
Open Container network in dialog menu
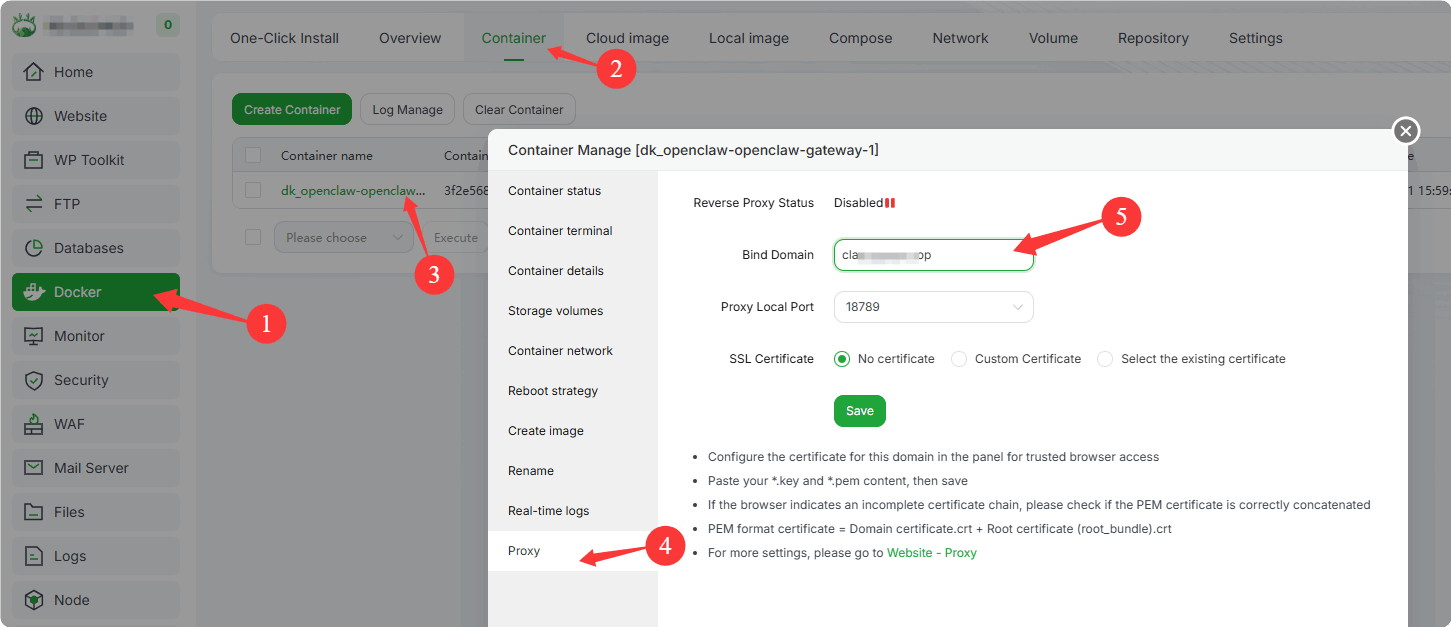tap(573, 351)
